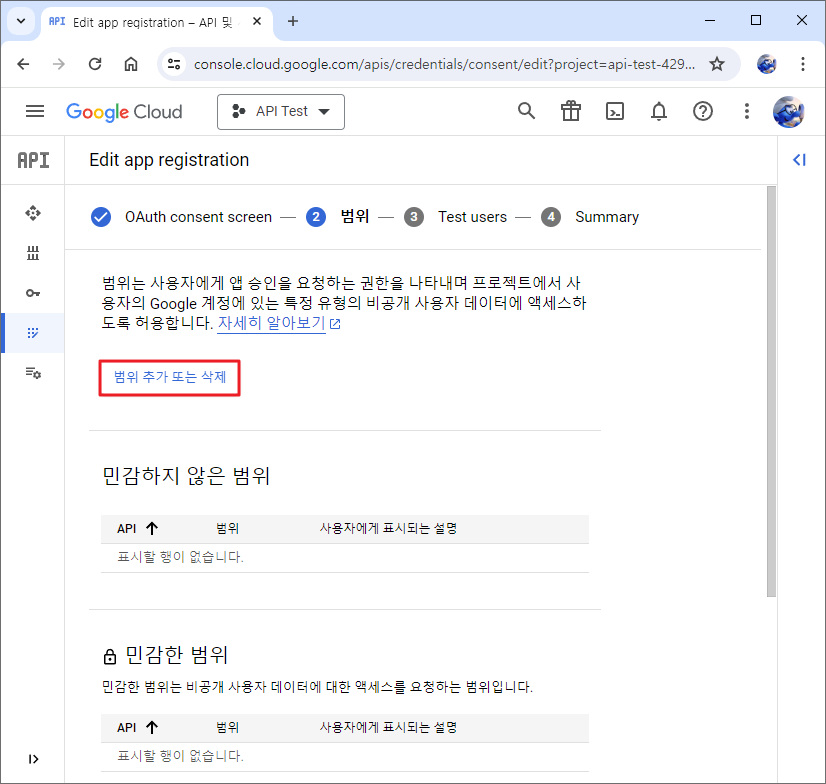Bookmark this page with the star icon
826x784 pixels.
click(716, 64)
